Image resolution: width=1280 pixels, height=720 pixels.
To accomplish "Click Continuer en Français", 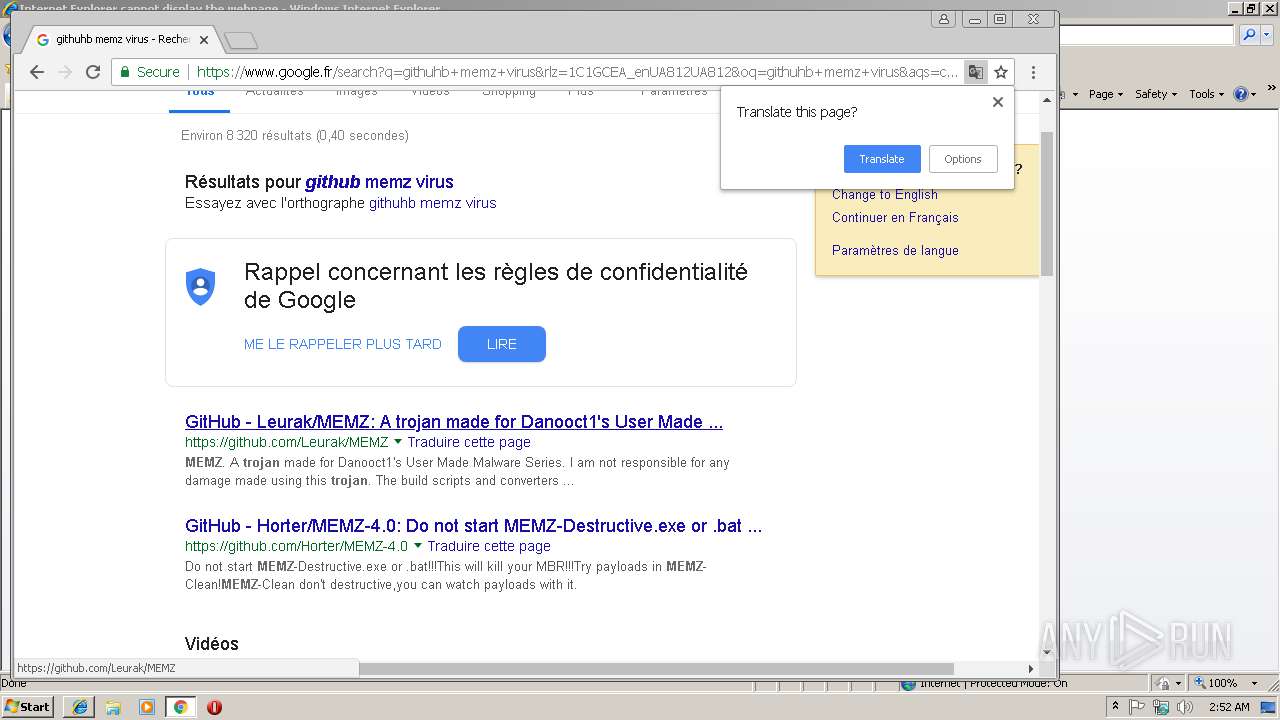I will (895, 218).
